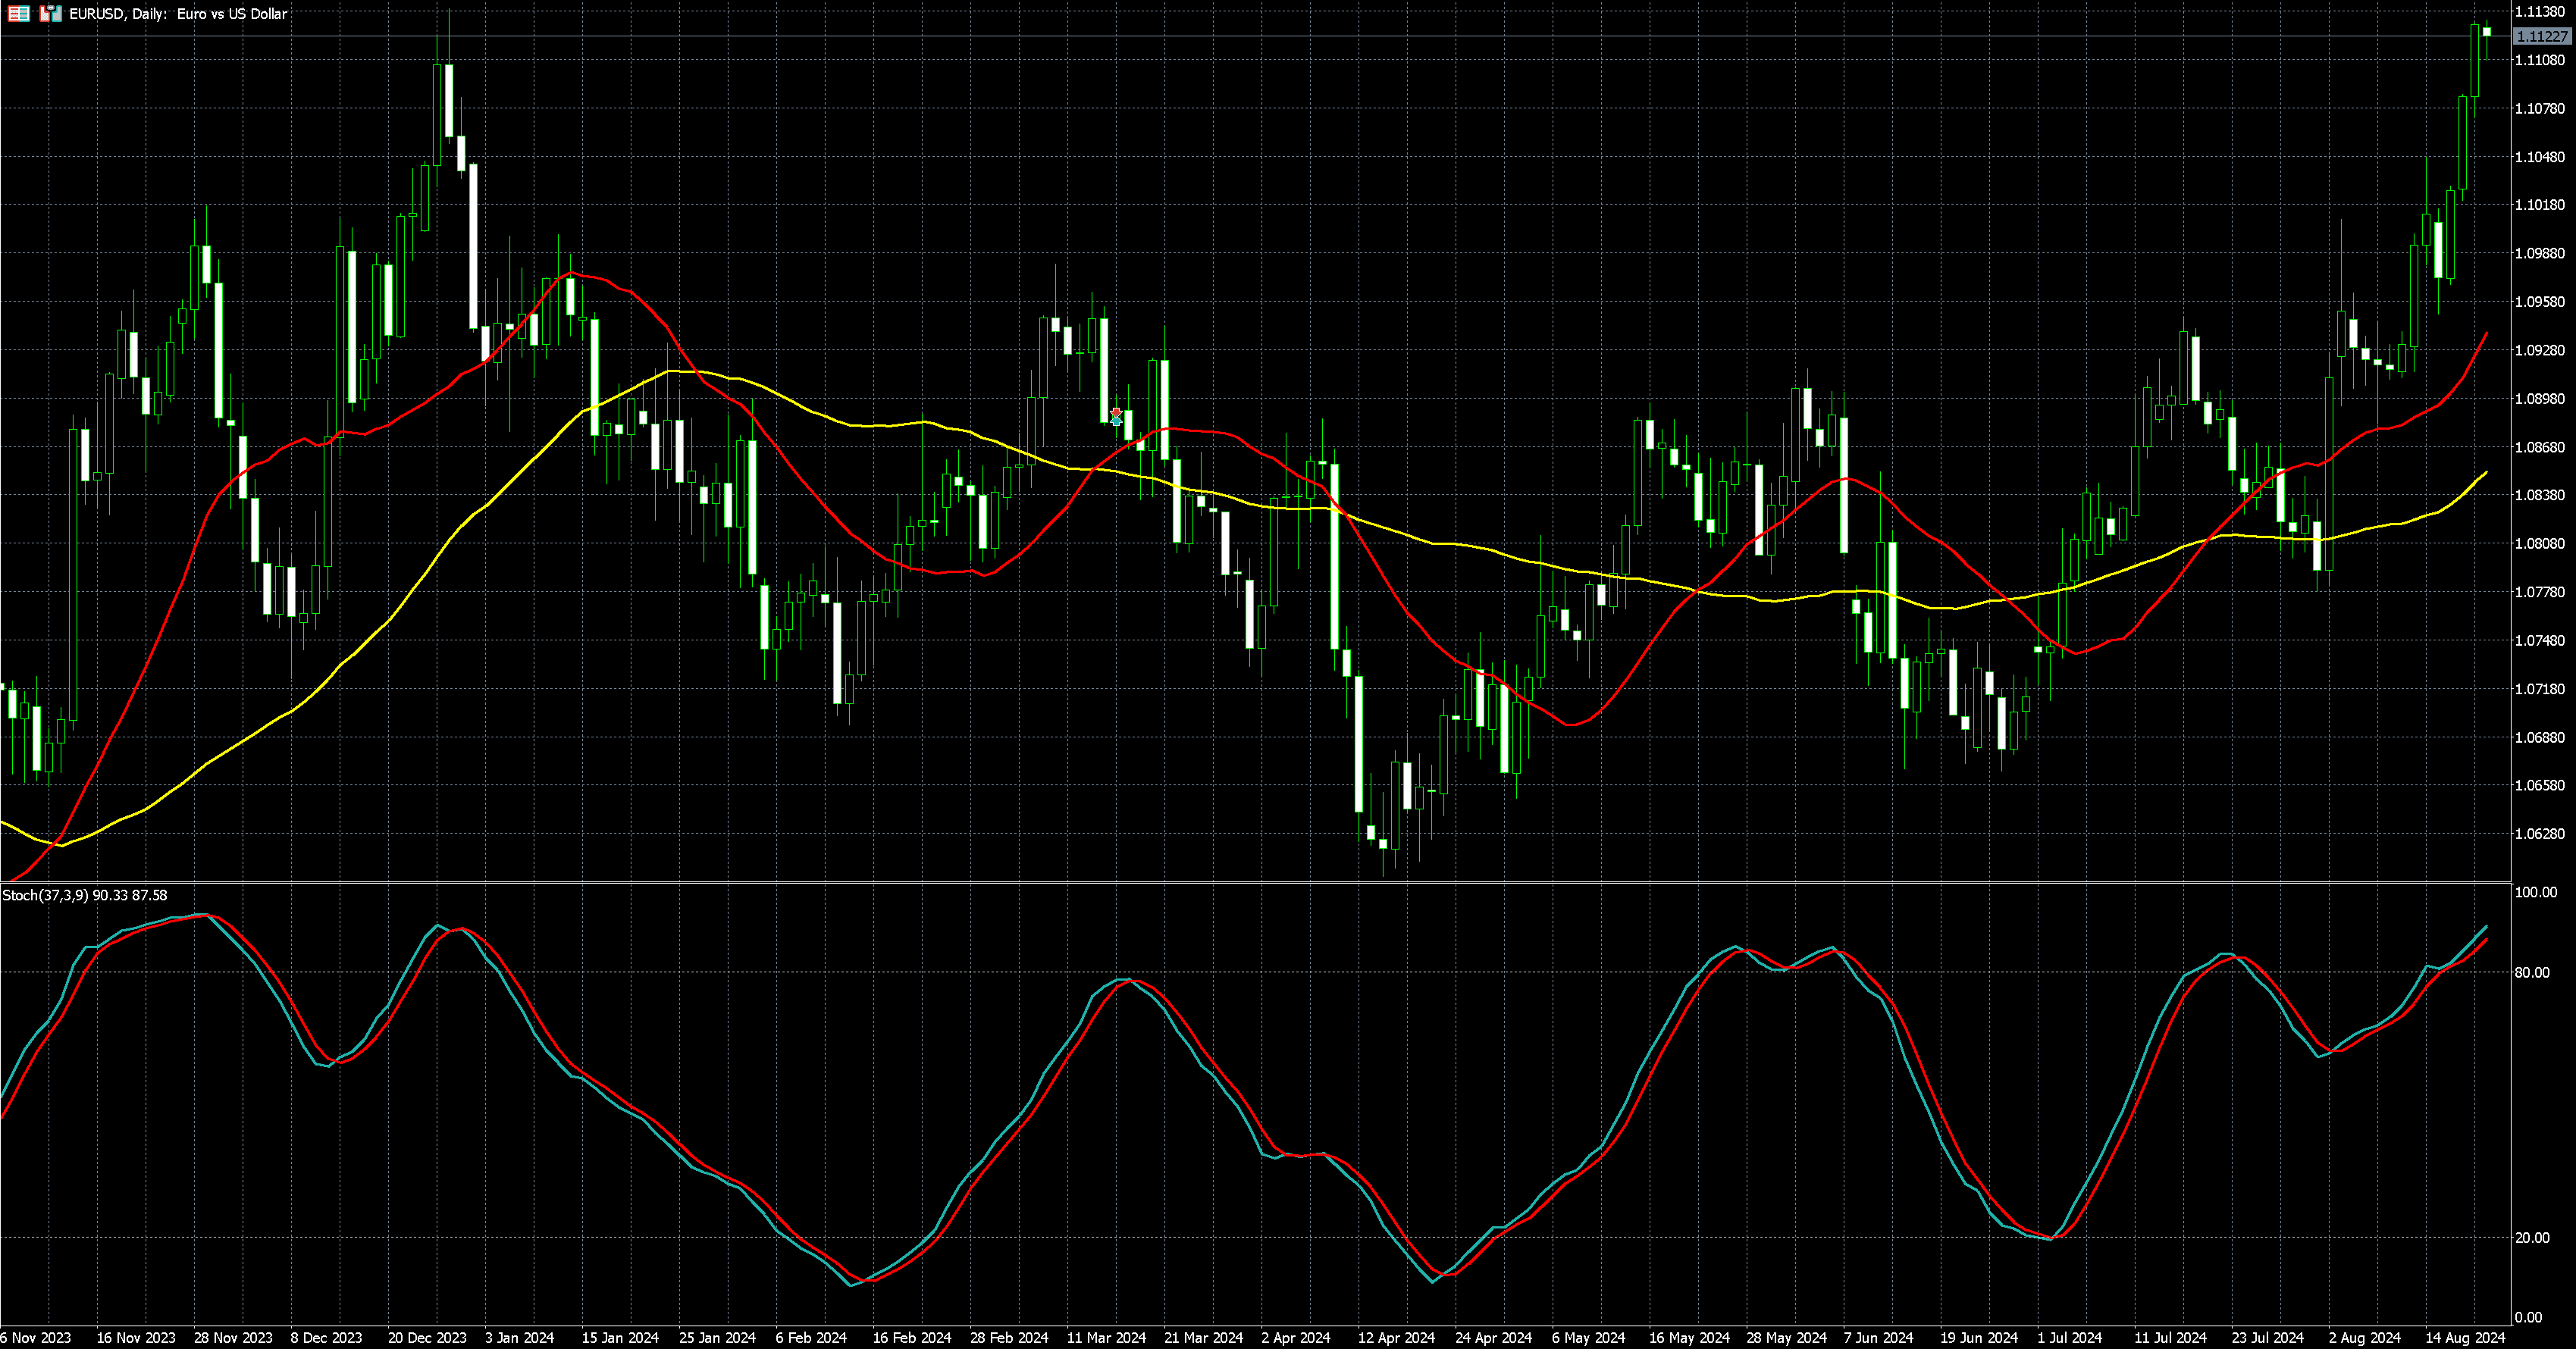2576x1349 pixels.
Task: Select the current price label 1.11227
Action: (x=2541, y=36)
